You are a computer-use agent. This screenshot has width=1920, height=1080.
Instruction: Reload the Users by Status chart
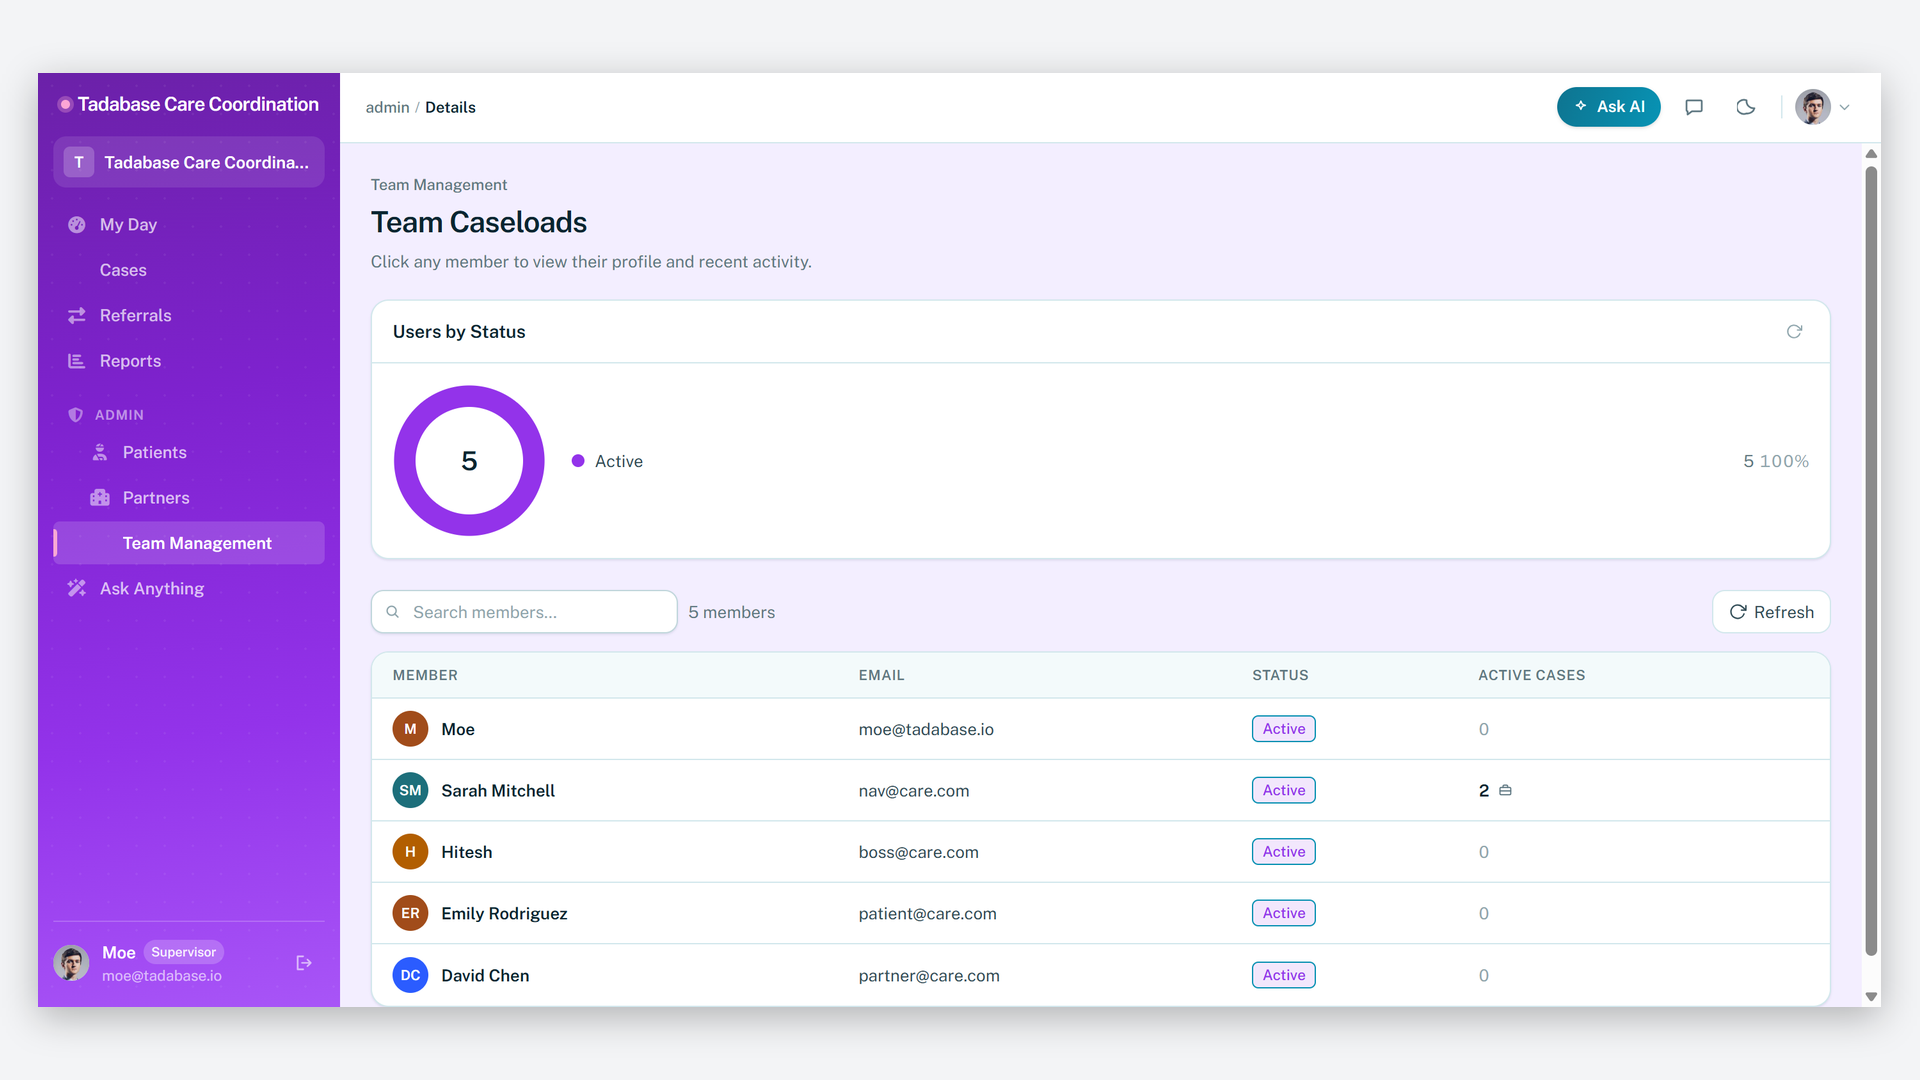pyautogui.click(x=1794, y=331)
